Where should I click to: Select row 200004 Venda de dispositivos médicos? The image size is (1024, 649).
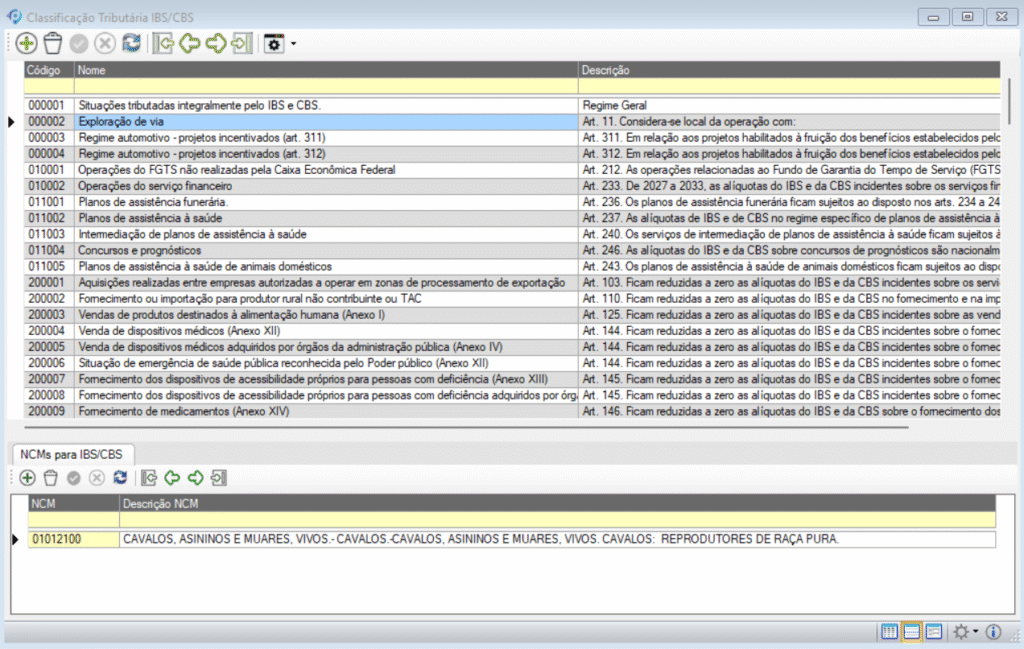point(300,331)
